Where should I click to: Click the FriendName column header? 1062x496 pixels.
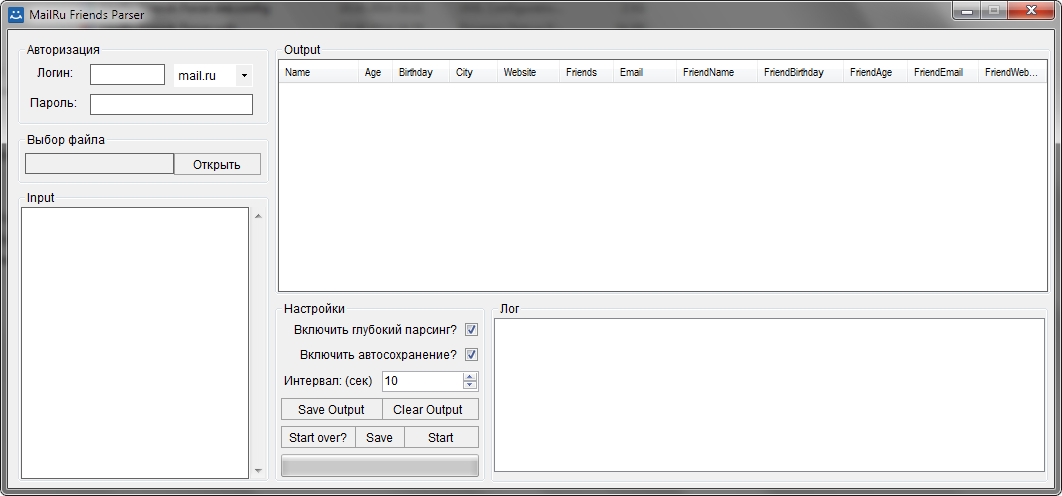pos(717,73)
